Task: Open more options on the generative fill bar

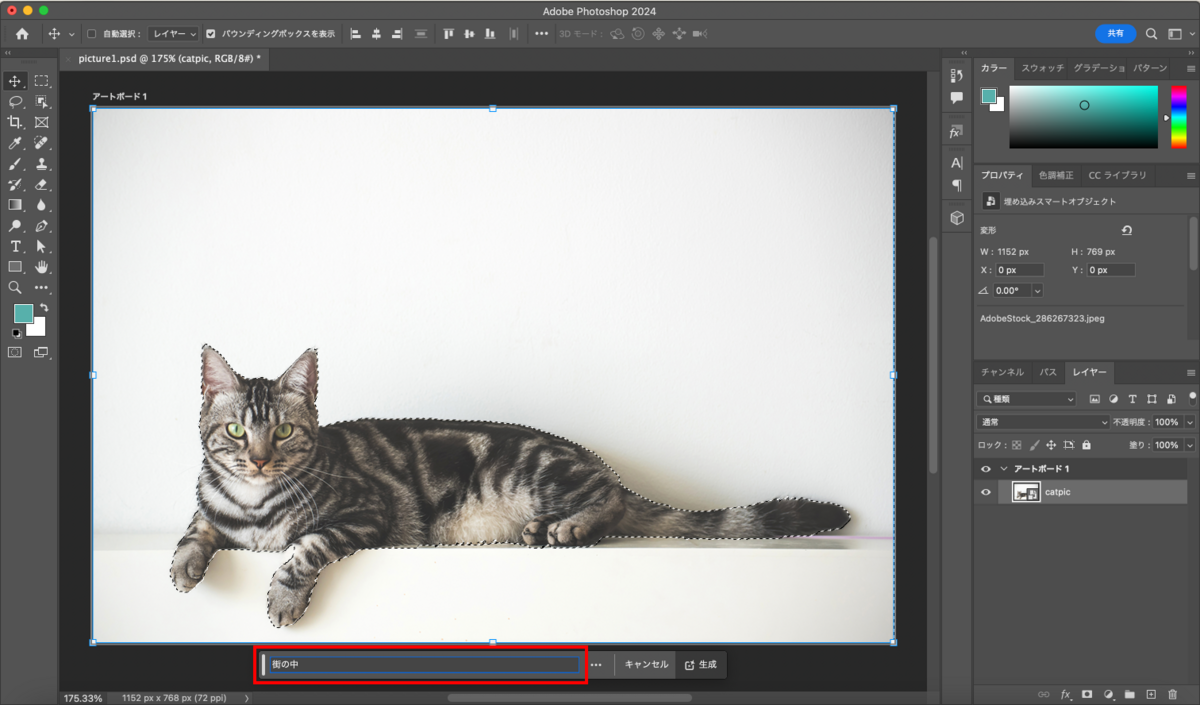Action: [596, 664]
